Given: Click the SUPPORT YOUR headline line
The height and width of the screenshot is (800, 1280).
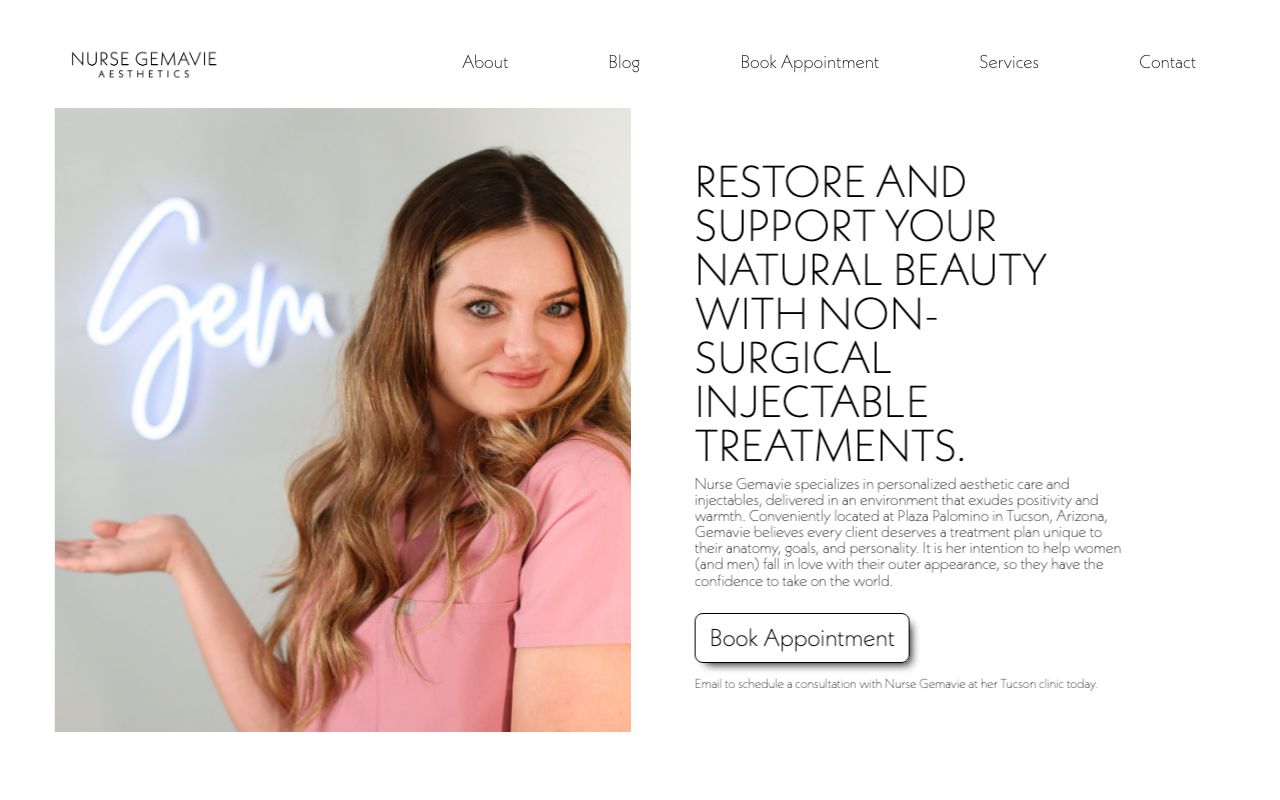Looking at the screenshot, I should tap(846, 226).
